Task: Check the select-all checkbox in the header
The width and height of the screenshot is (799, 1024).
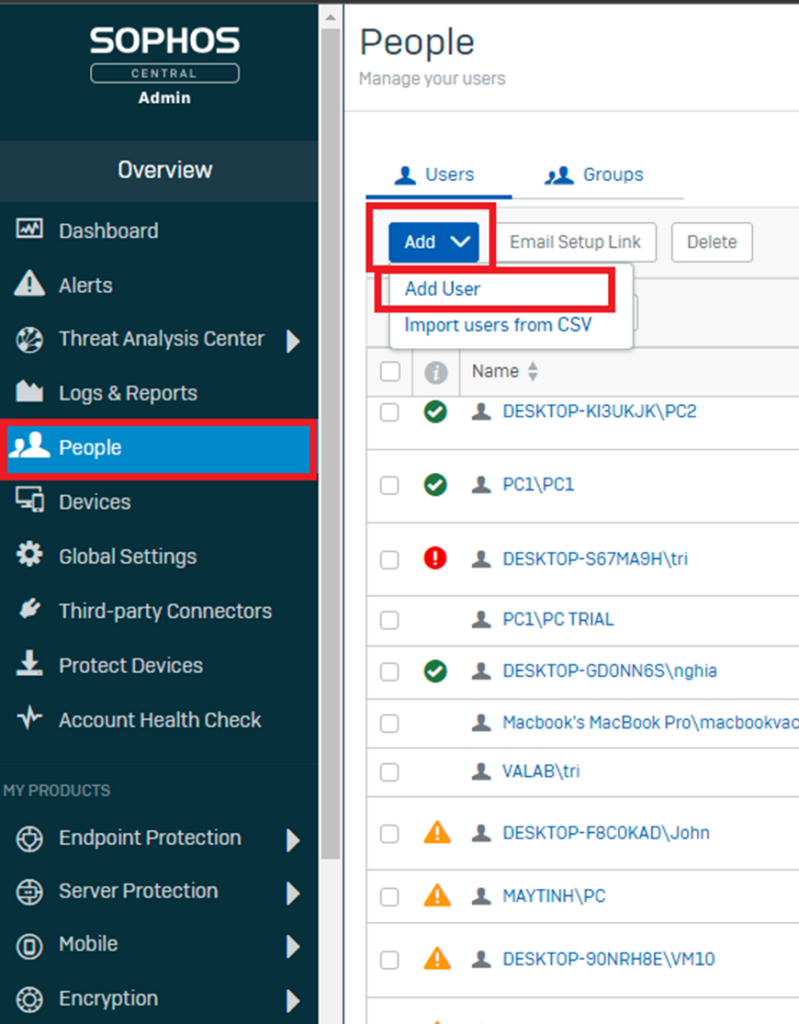Action: click(x=390, y=372)
